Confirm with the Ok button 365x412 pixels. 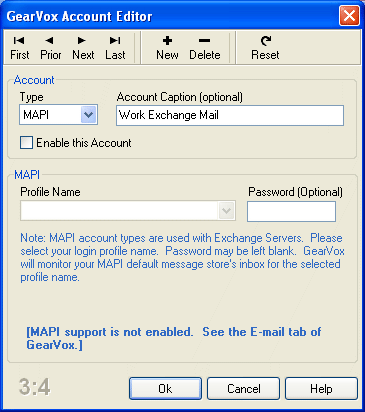pos(165,388)
